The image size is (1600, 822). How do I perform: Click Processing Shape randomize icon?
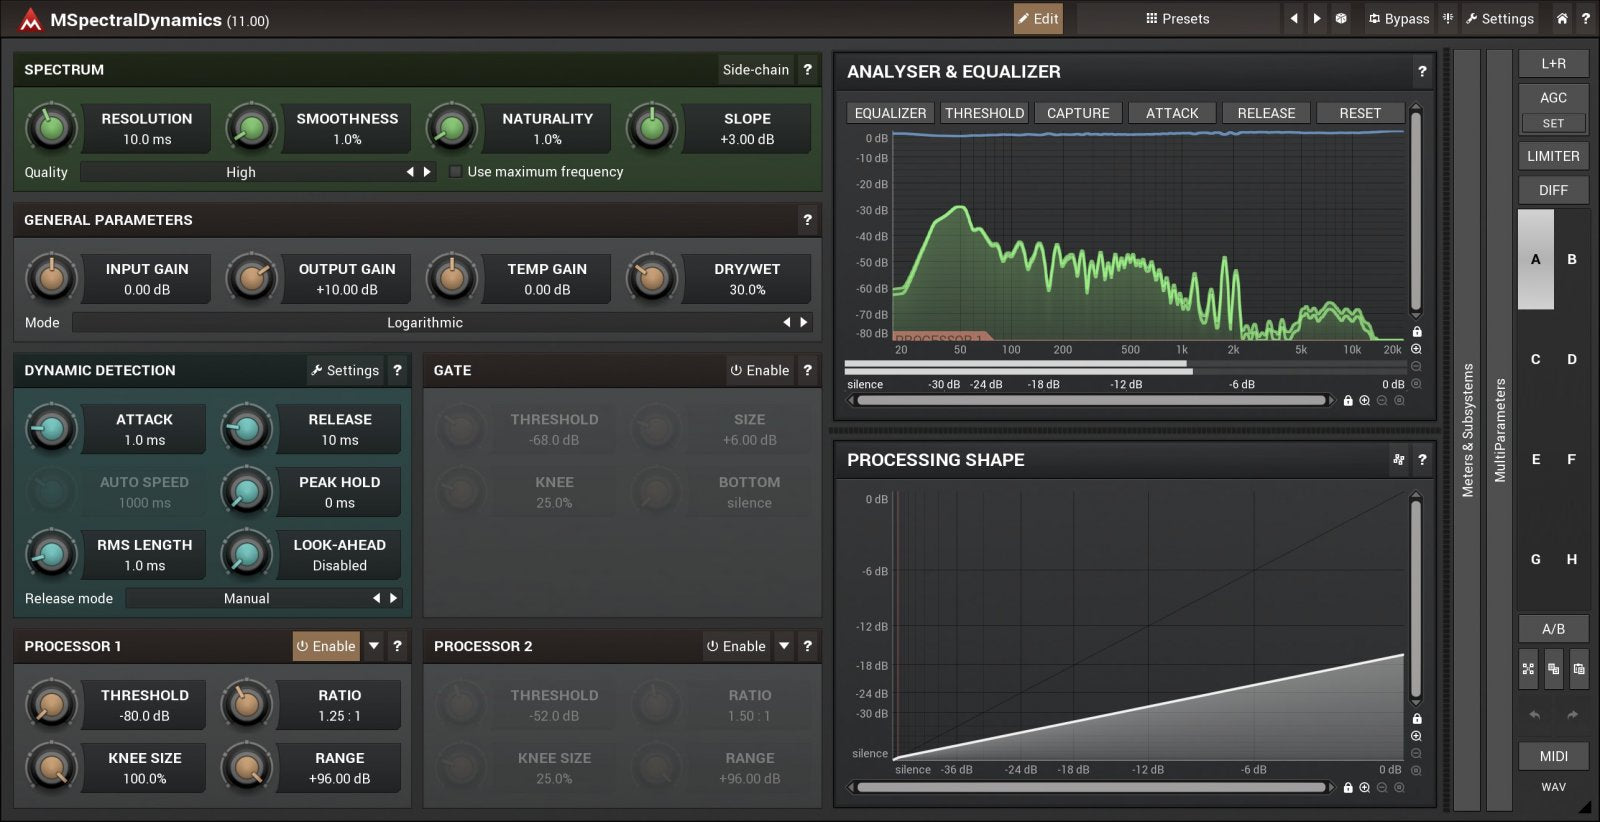(x=1398, y=460)
